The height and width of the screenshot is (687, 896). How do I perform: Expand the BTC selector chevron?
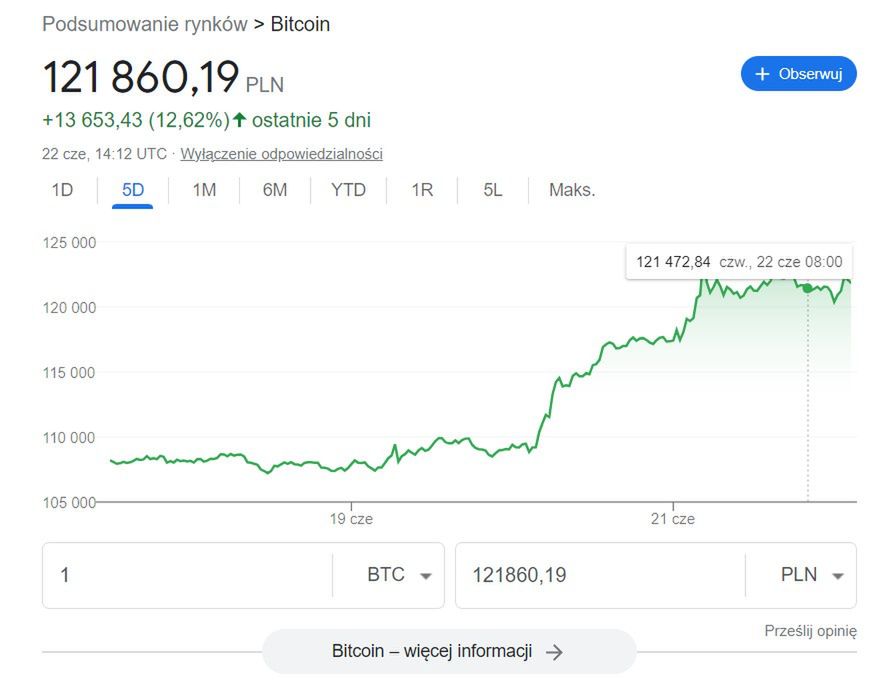424,576
